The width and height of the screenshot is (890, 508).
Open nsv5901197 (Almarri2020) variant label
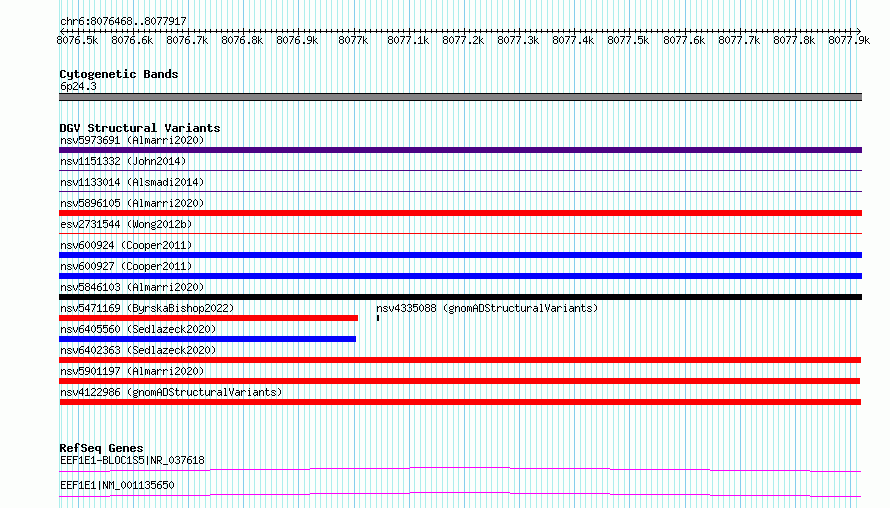(x=132, y=371)
